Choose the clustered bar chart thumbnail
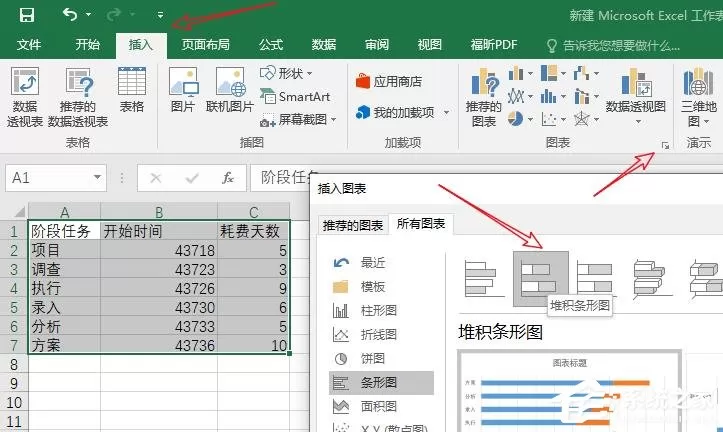The width and height of the screenshot is (723, 432). pos(482,278)
